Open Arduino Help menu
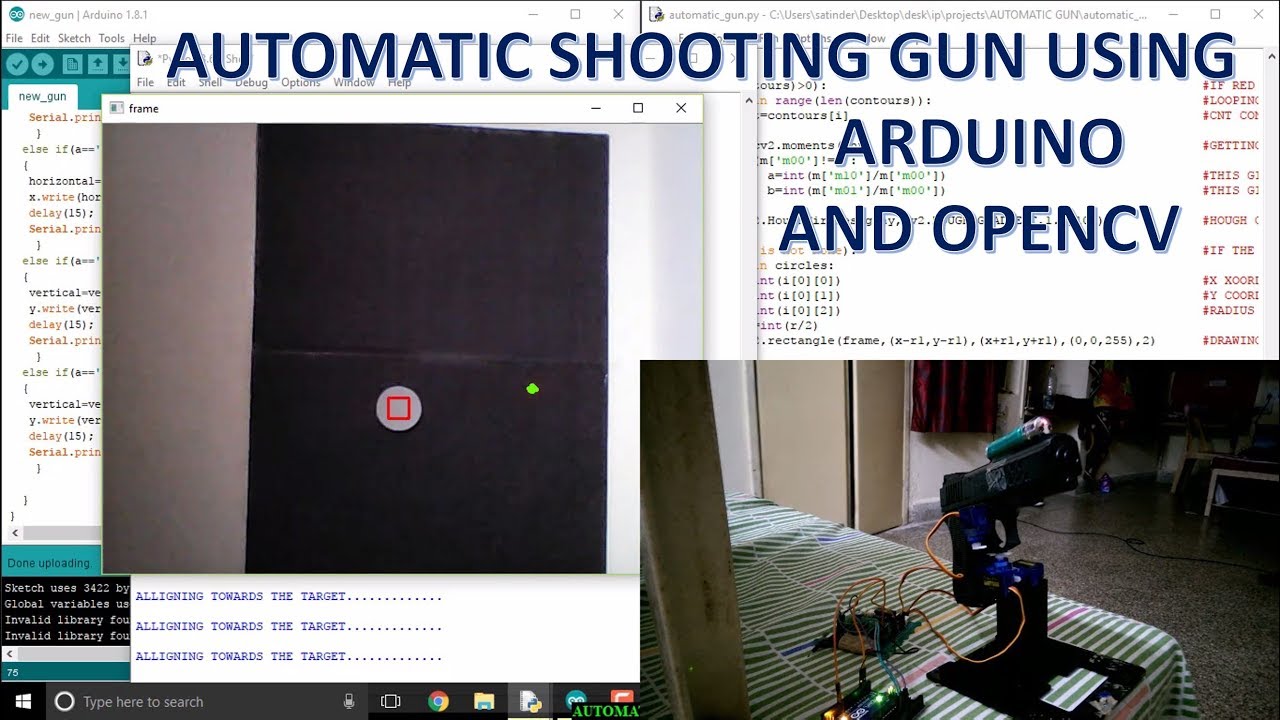The height and width of the screenshot is (720, 1280). (x=145, y=38)
